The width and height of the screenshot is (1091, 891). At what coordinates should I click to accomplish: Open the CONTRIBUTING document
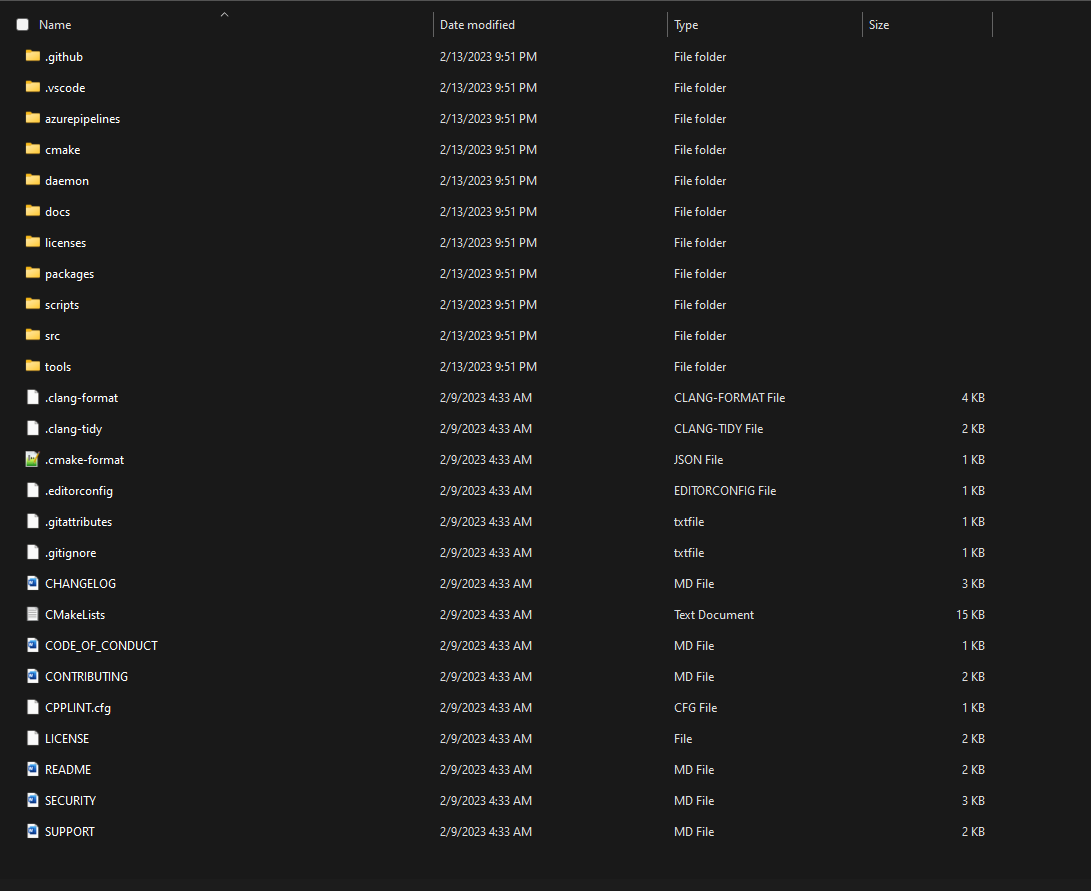[86, 676]
